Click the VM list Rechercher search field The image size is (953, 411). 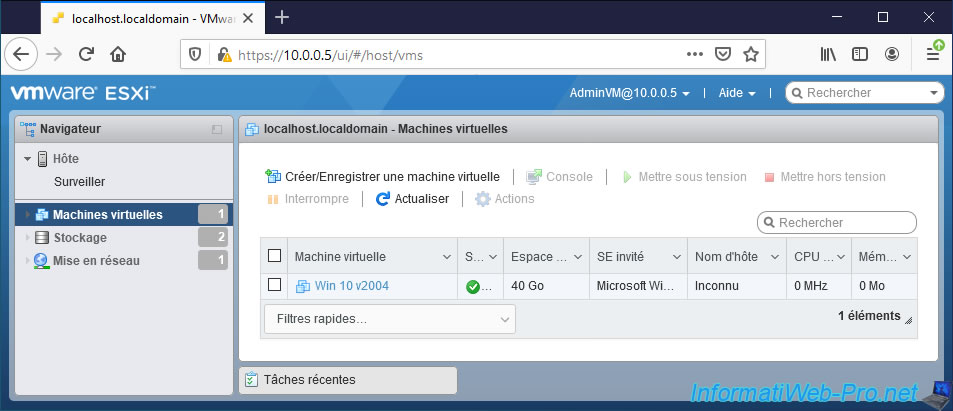point(837,223)
